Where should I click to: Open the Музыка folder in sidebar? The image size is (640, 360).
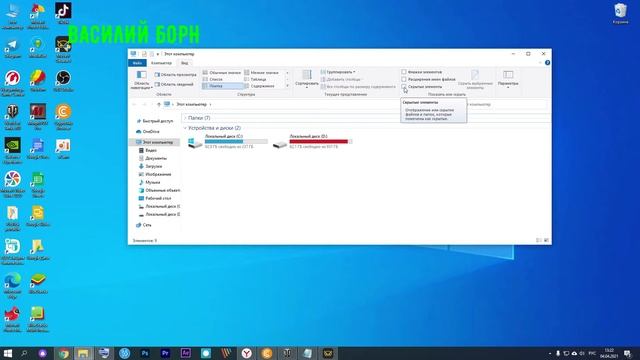[149, 182]
